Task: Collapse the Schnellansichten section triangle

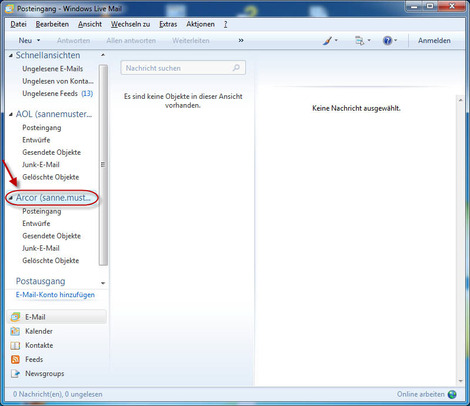Action: point(11,56)
